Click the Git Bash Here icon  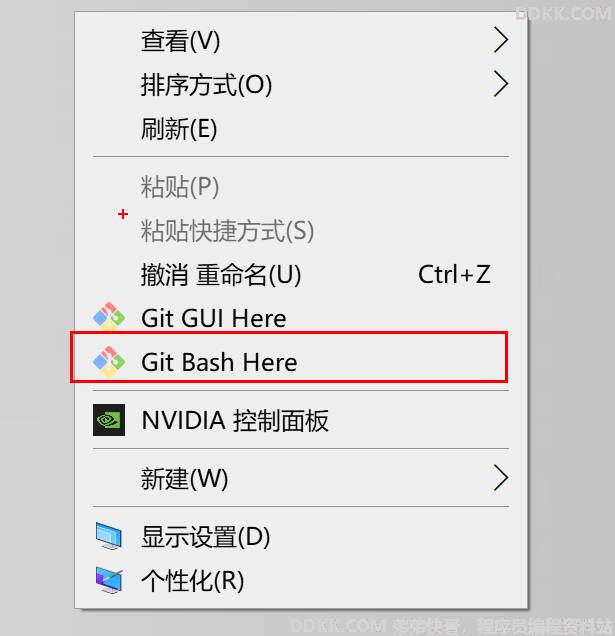pos(109,361)
